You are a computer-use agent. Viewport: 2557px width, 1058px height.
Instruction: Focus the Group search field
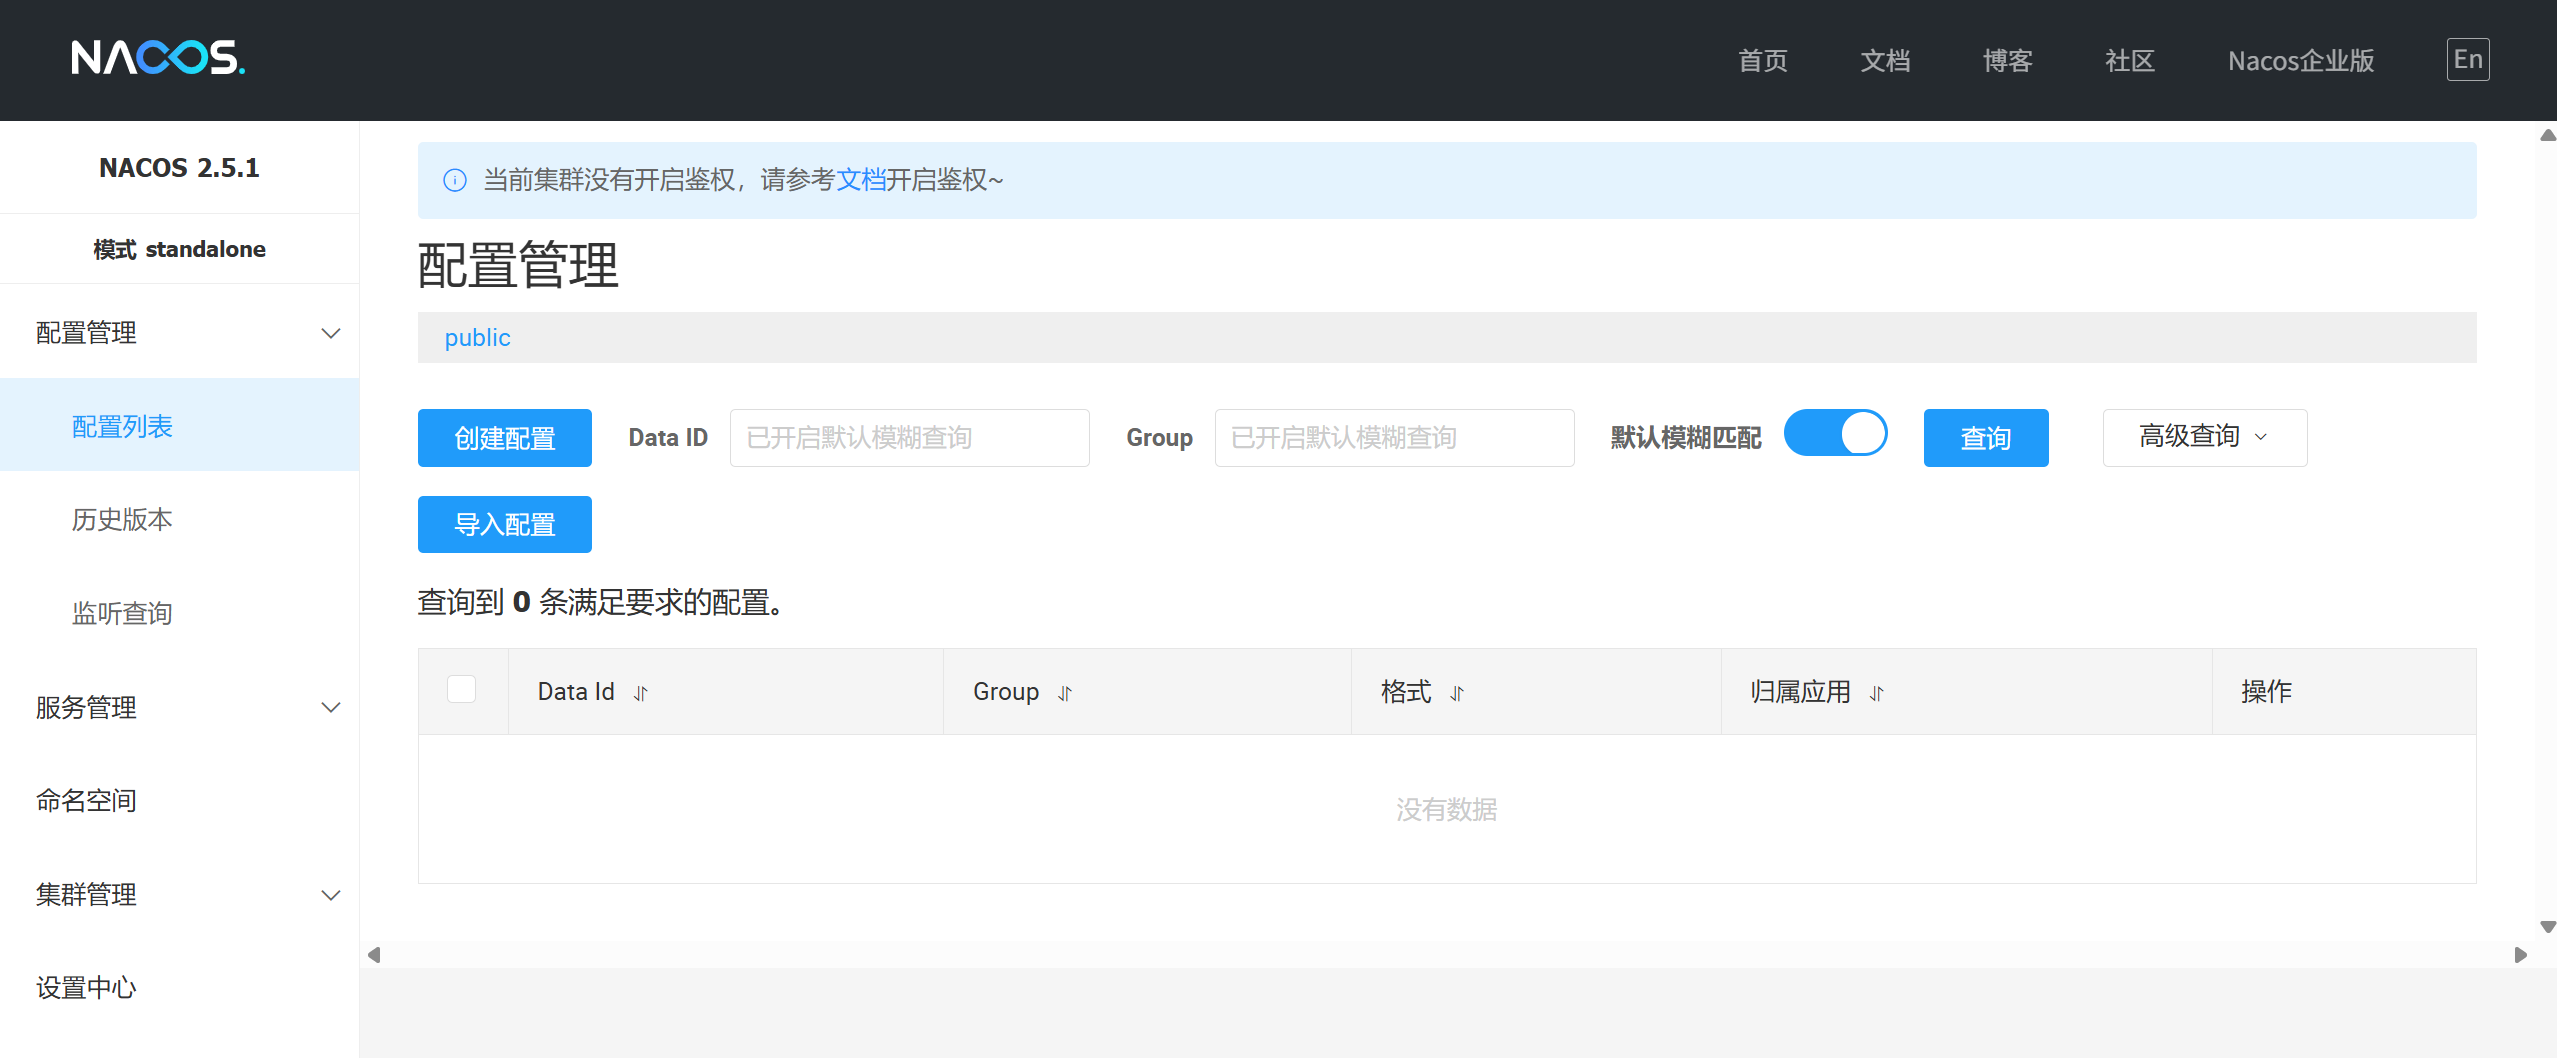(1395, 438)
